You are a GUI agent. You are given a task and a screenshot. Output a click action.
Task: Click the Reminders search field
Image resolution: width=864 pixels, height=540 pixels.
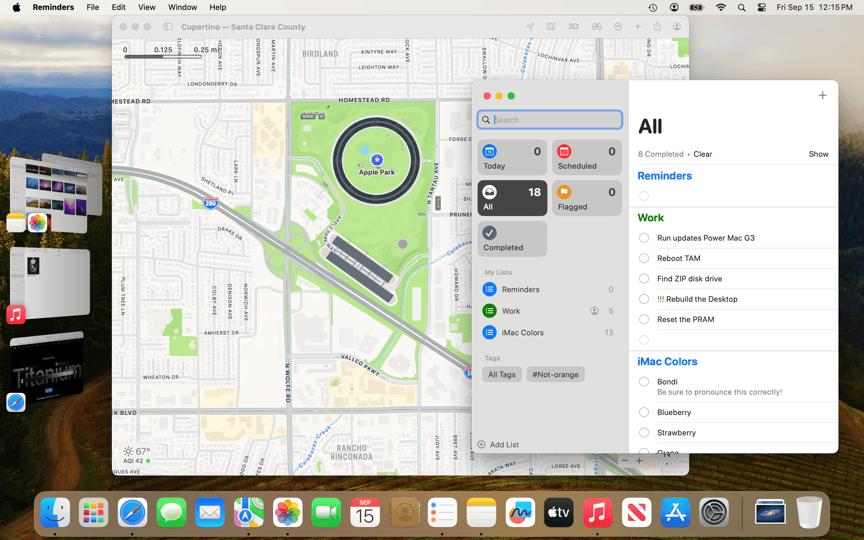550,120
